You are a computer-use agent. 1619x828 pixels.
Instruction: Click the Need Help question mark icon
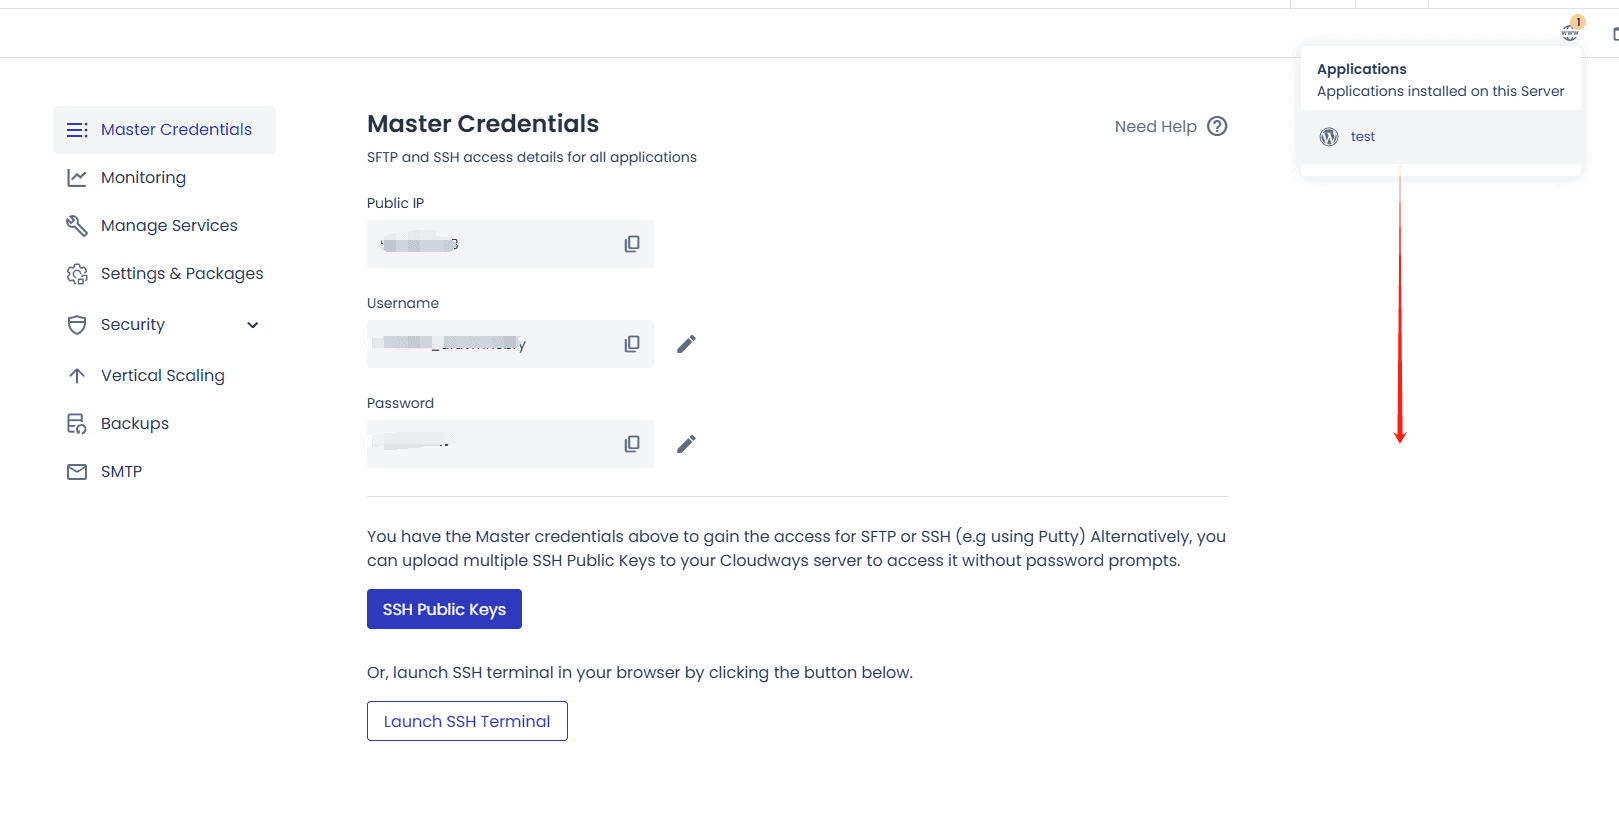point(1217,126)
